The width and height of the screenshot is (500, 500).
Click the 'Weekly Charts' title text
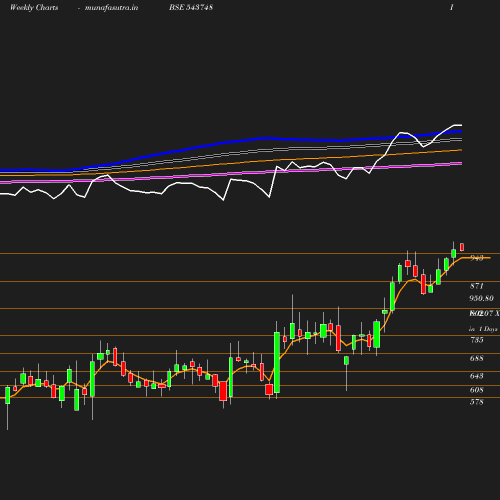coord(34,8)
